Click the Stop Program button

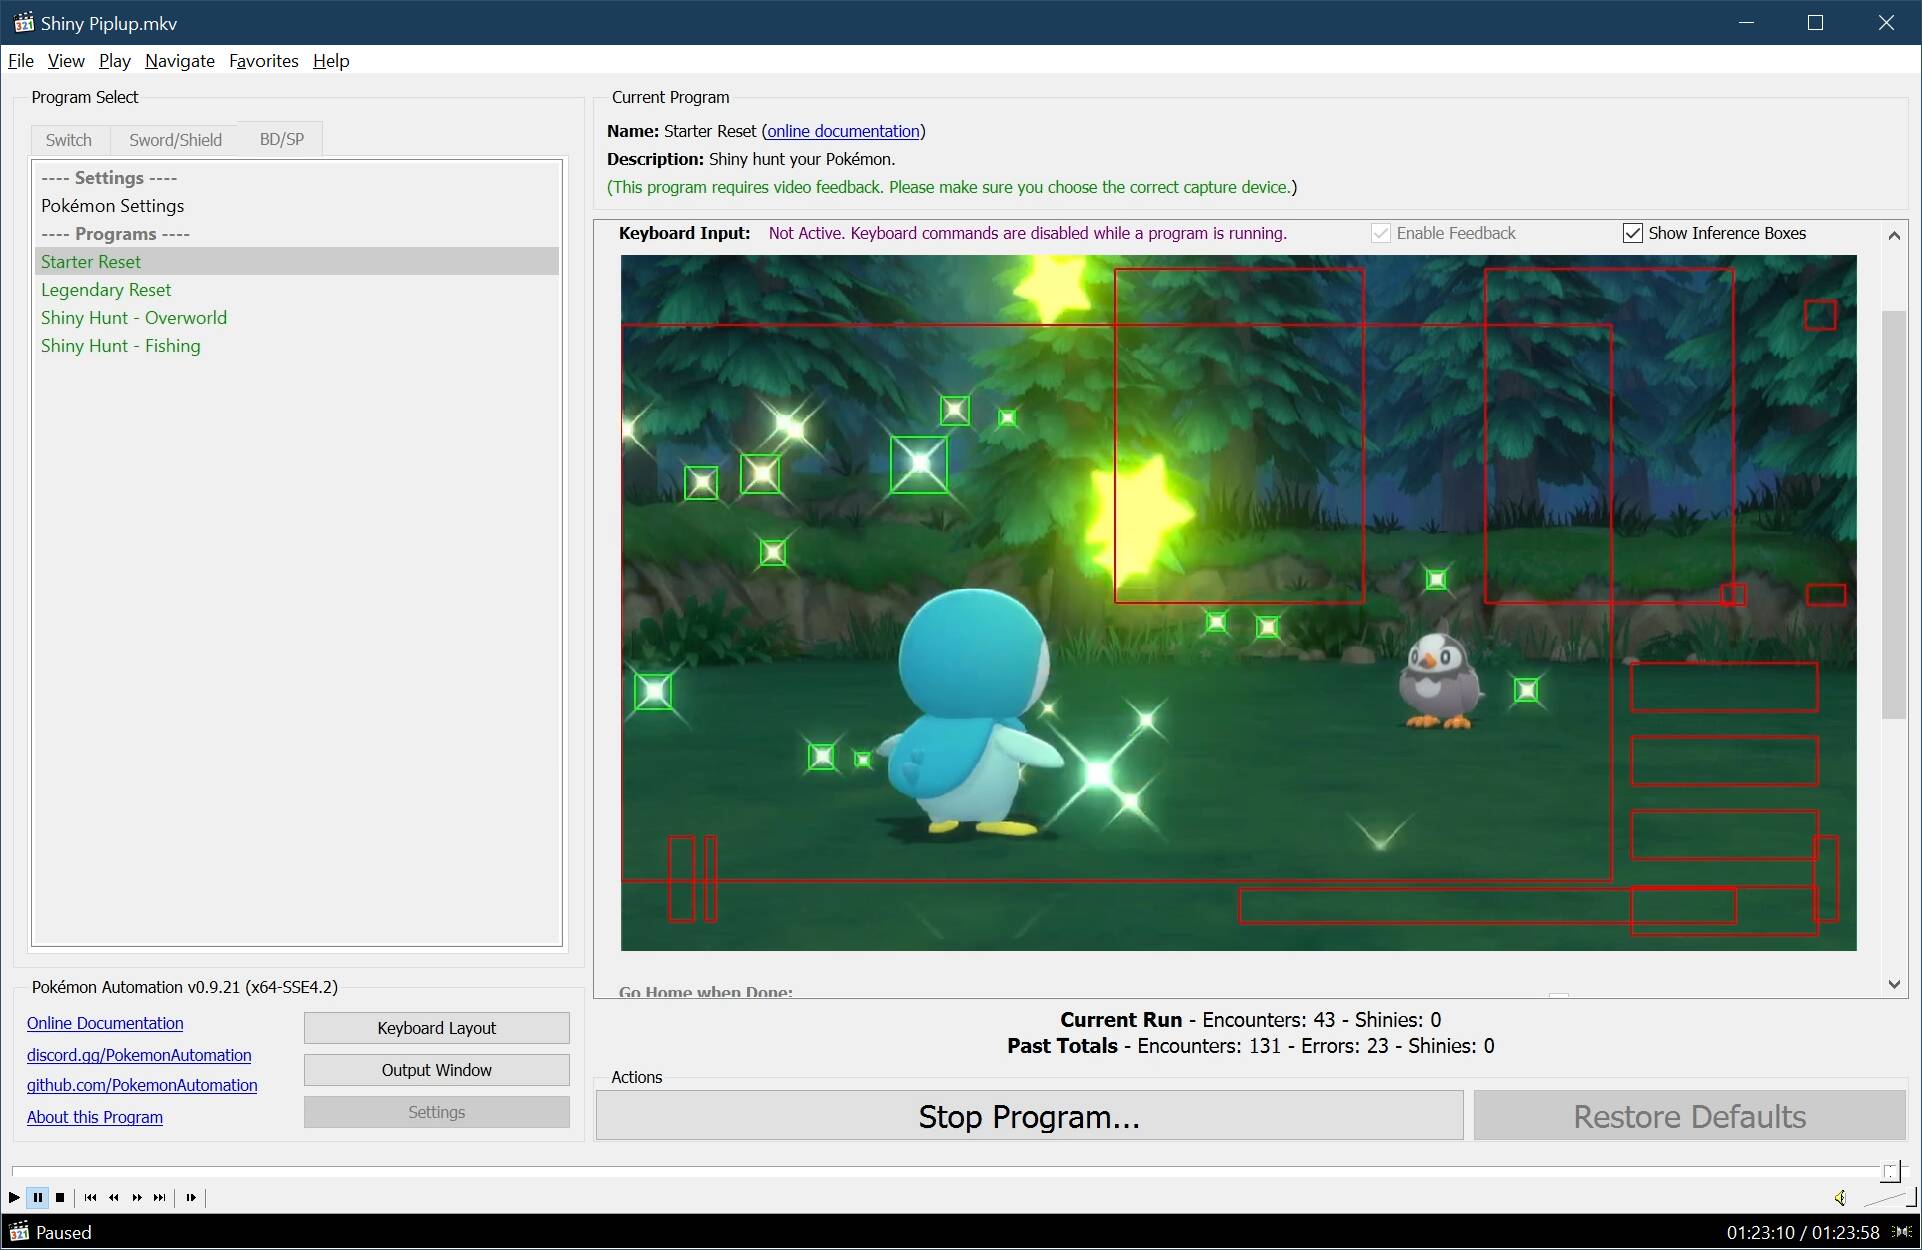[1029, 1116]
